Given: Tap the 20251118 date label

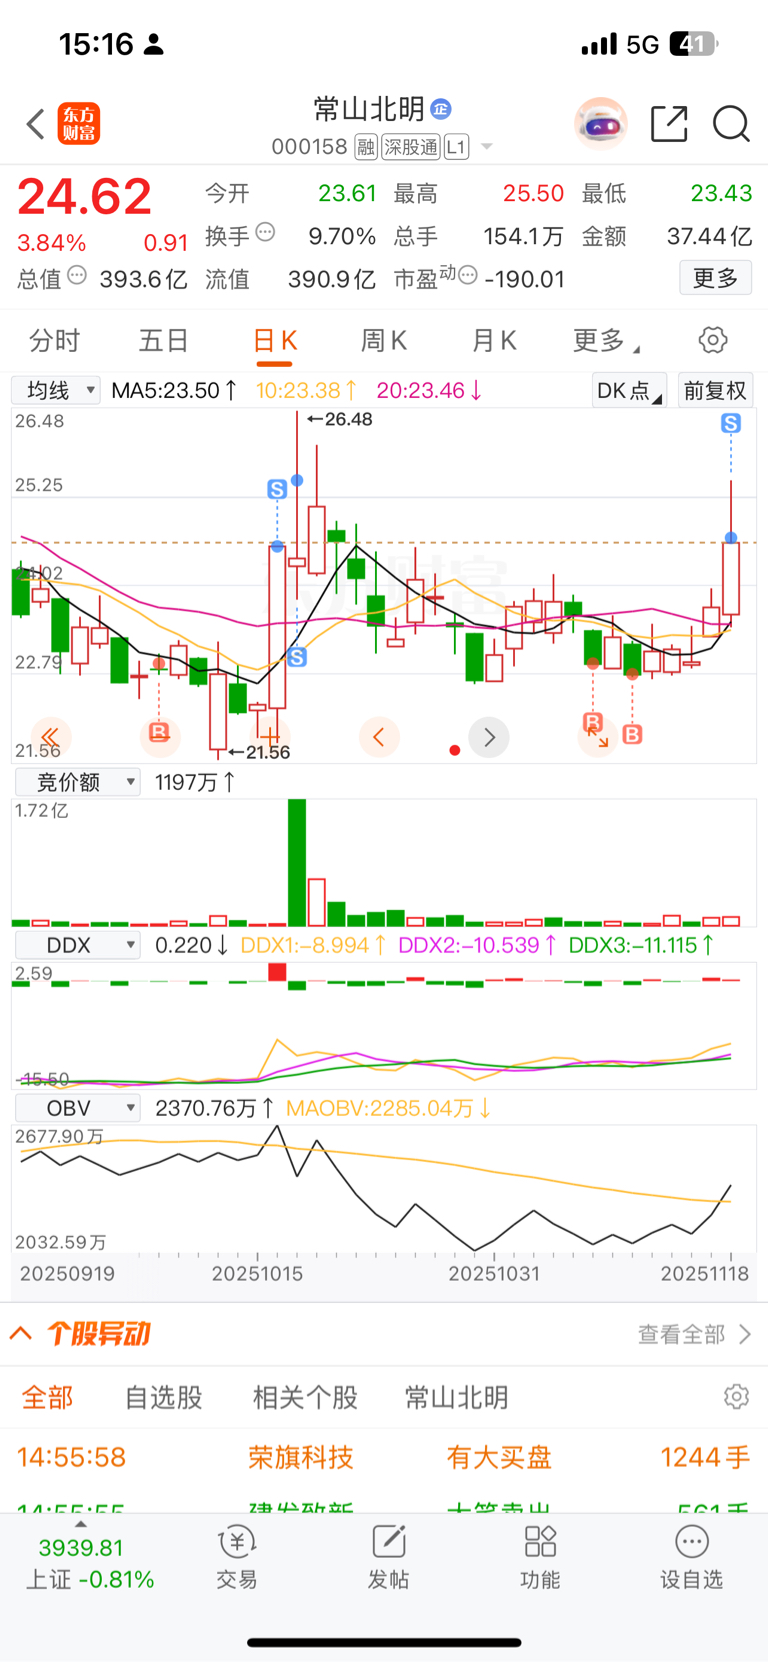Looking at the screenshot, I should (x=706, y=1274).
